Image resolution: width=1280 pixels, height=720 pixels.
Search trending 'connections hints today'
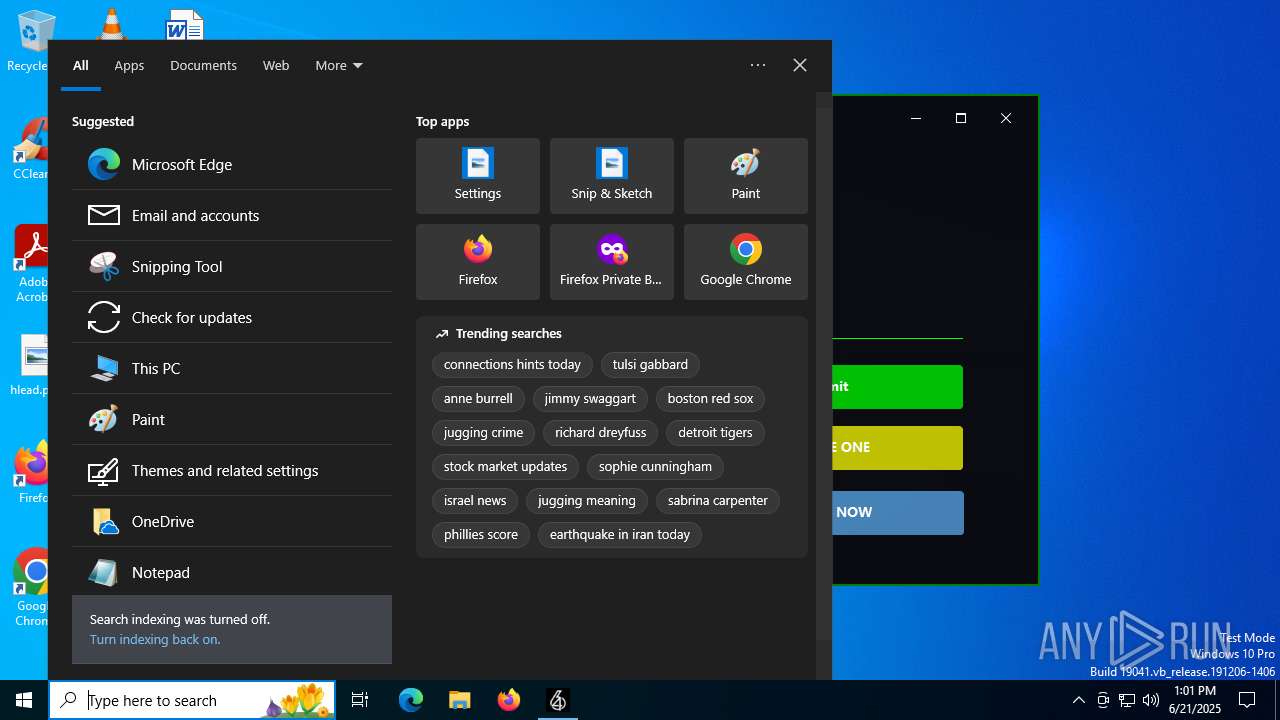click(x=512, y=365)
